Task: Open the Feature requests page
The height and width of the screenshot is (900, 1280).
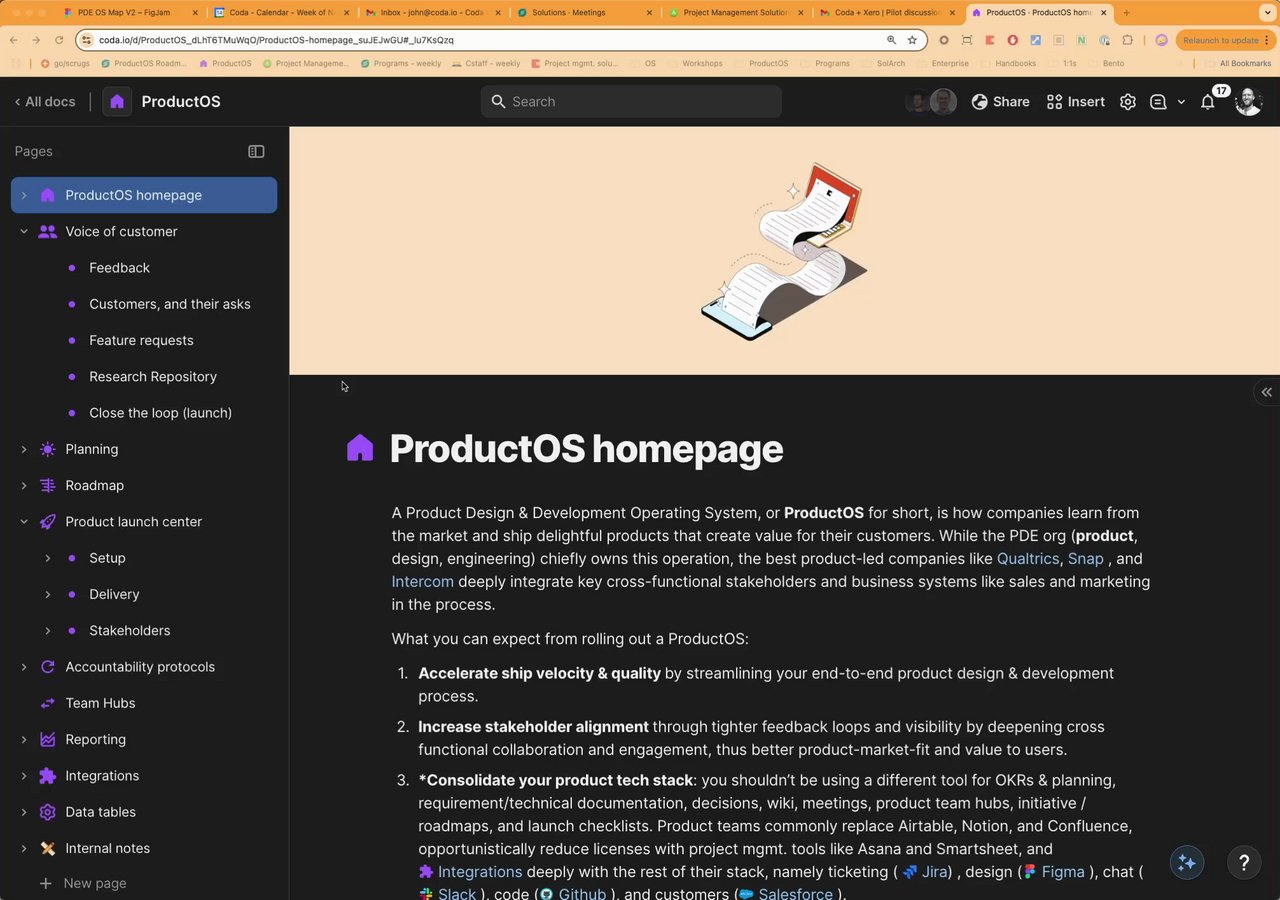Action: point(144,340)
